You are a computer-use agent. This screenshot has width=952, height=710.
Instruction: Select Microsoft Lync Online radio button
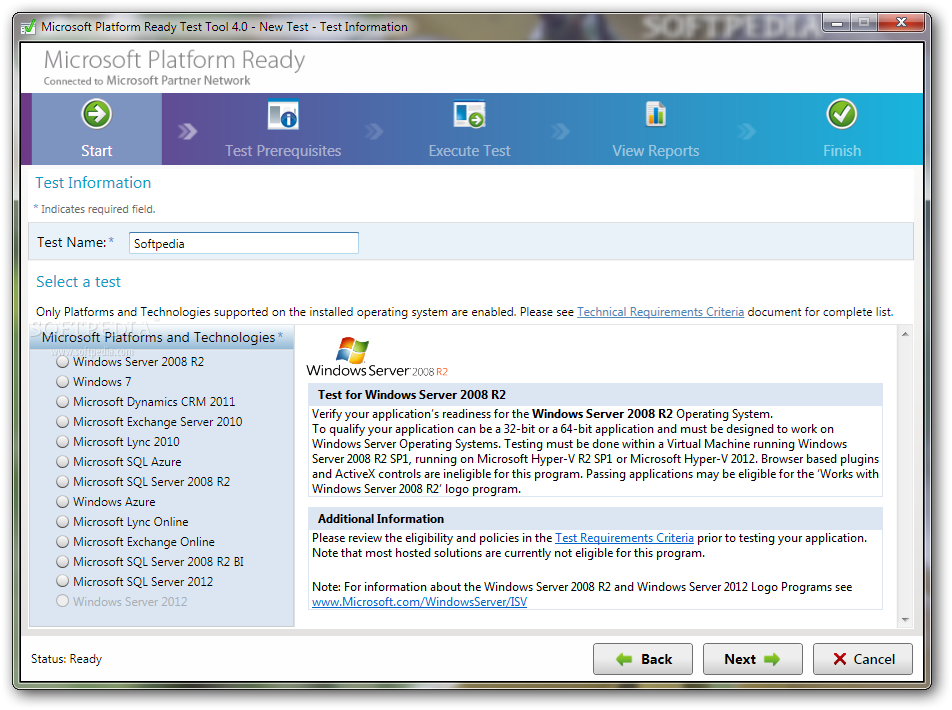click(62, 522)
